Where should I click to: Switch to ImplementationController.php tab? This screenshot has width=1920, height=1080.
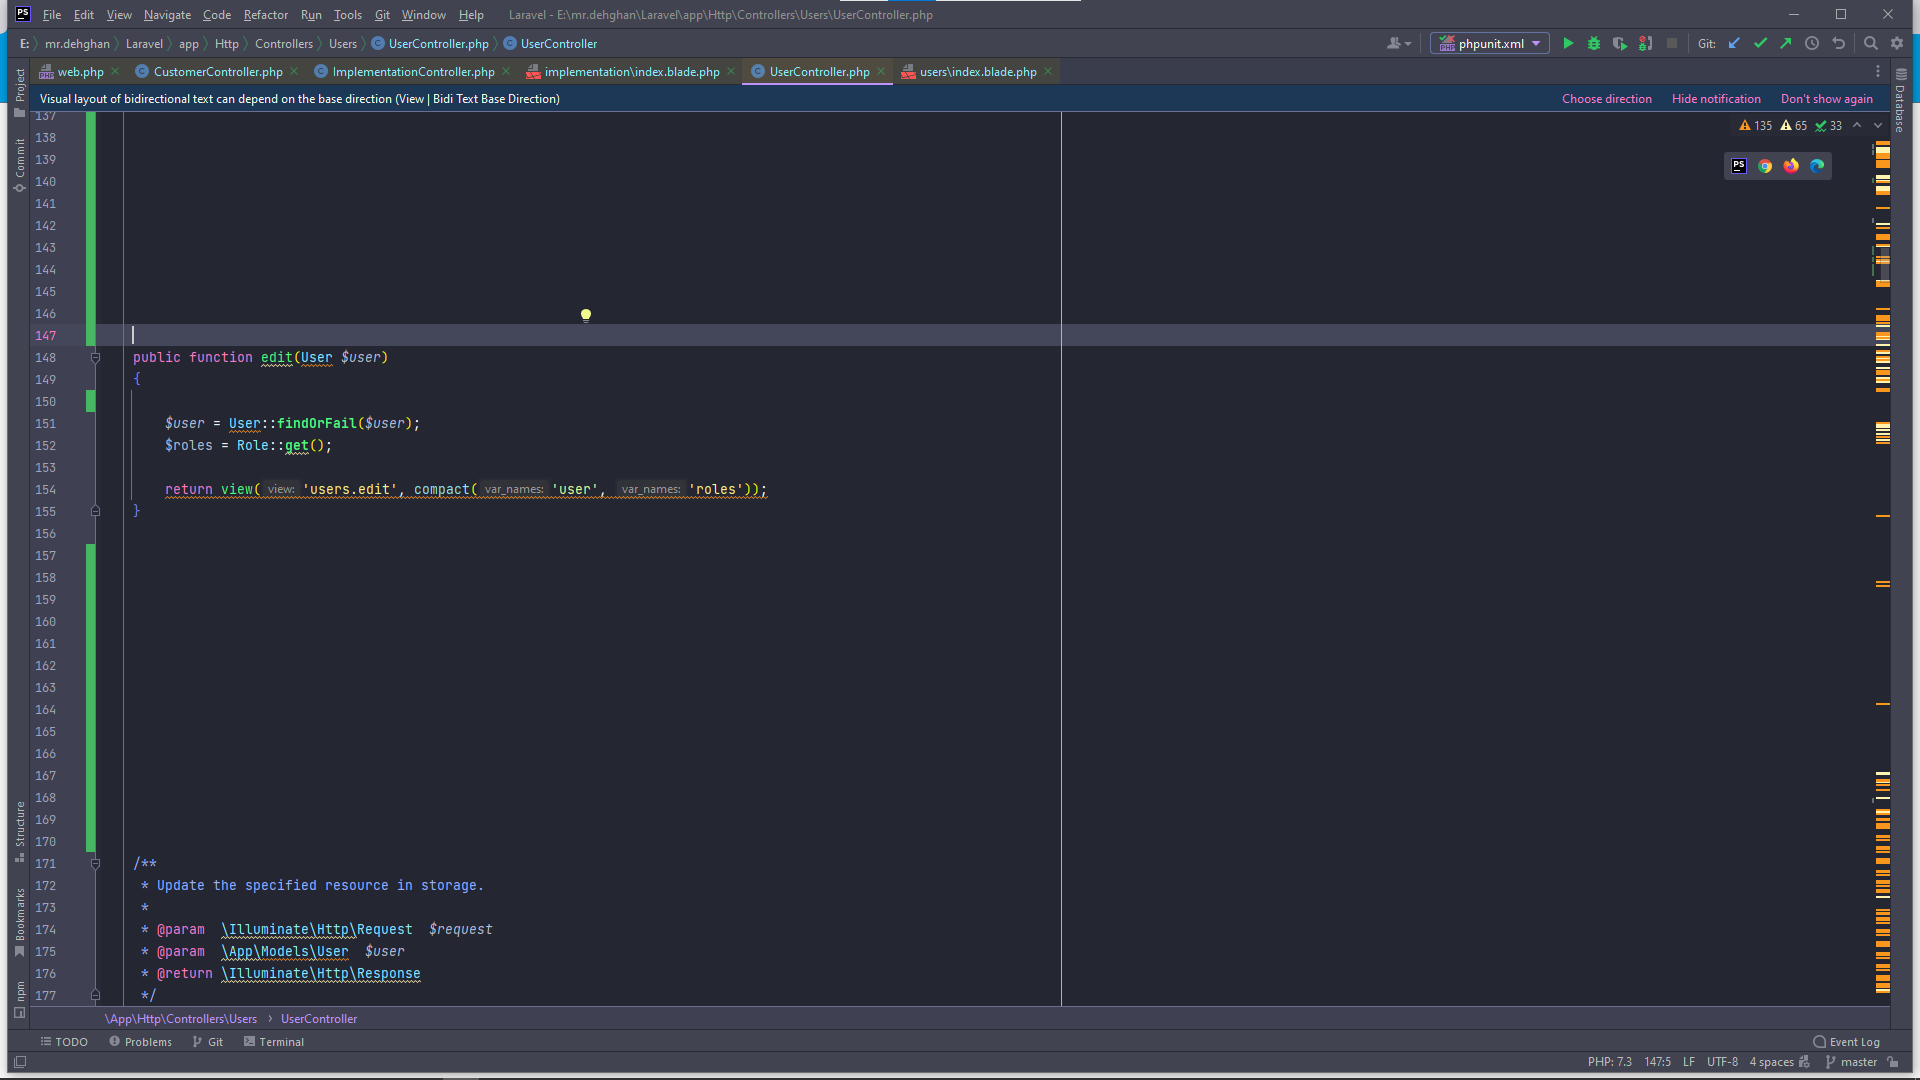point(413,72)
